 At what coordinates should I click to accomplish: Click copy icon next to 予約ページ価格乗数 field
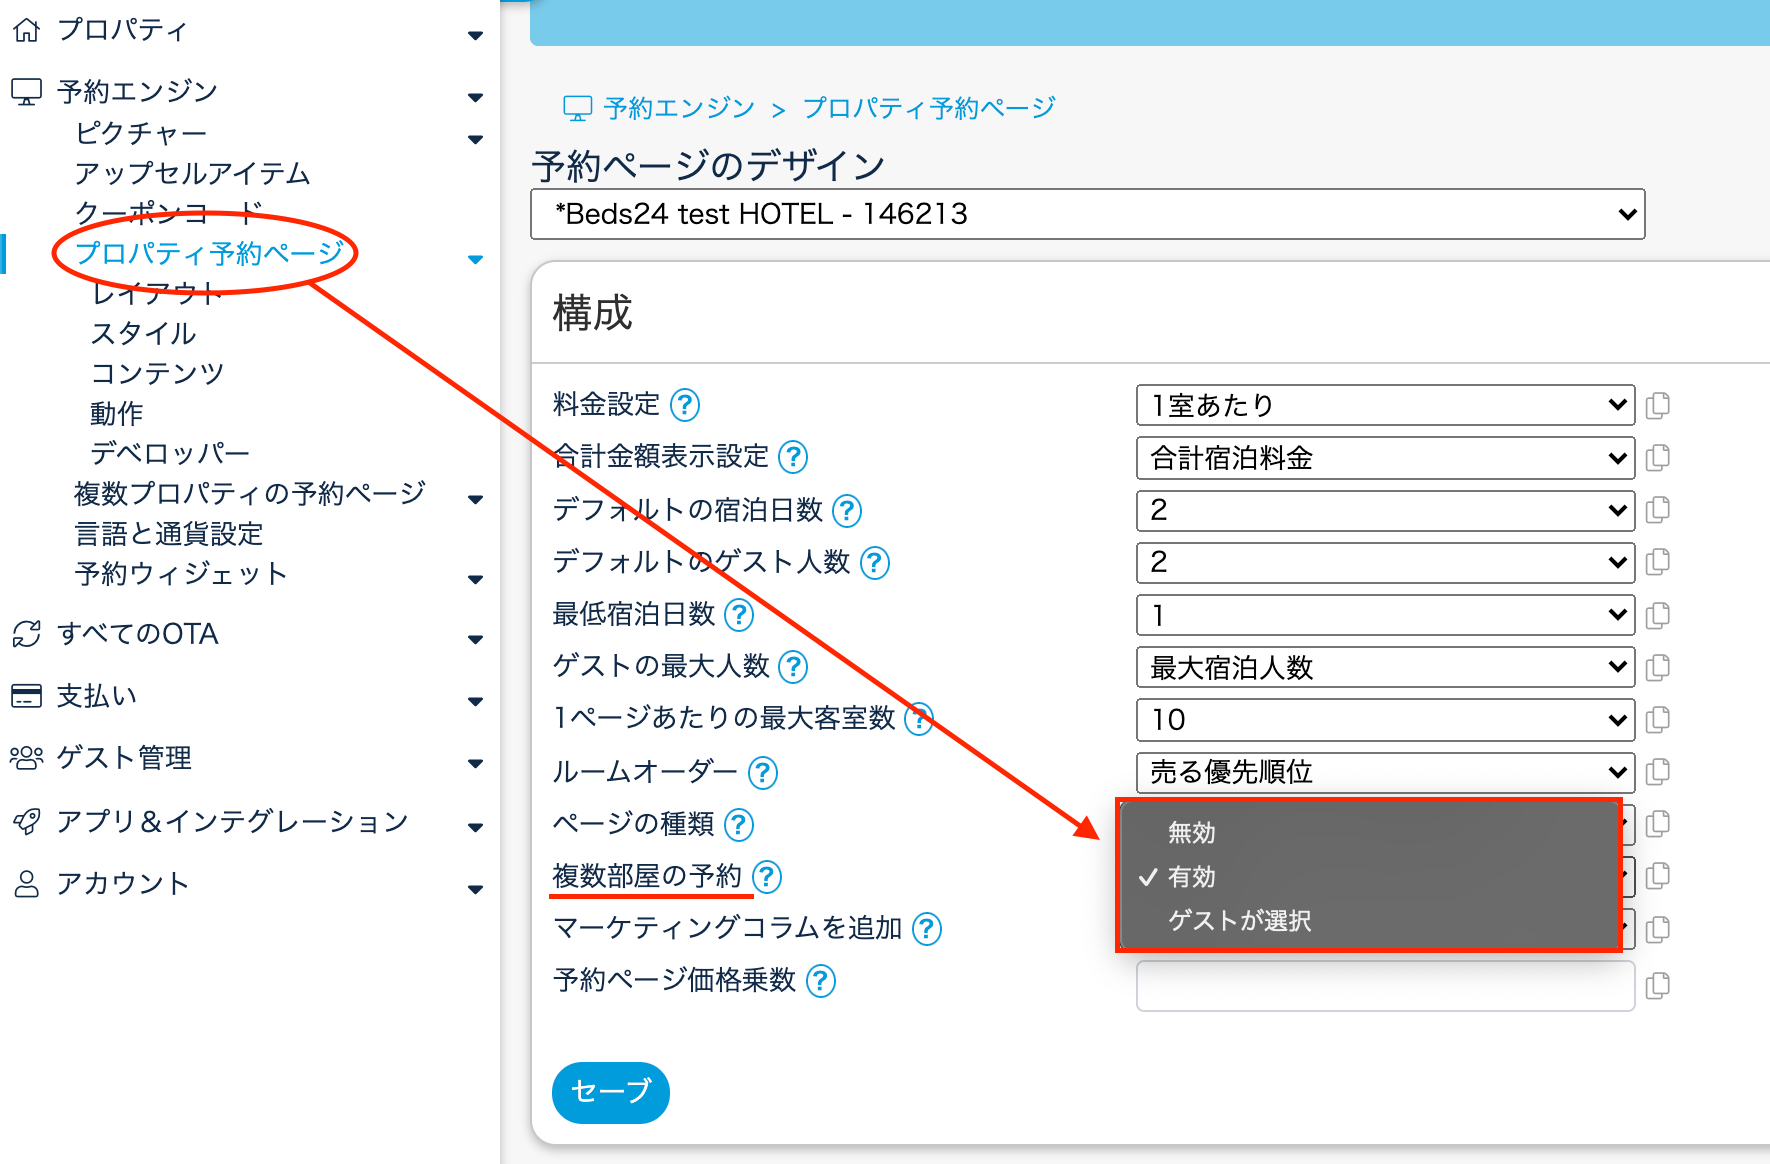click(x=1657, y=985)
